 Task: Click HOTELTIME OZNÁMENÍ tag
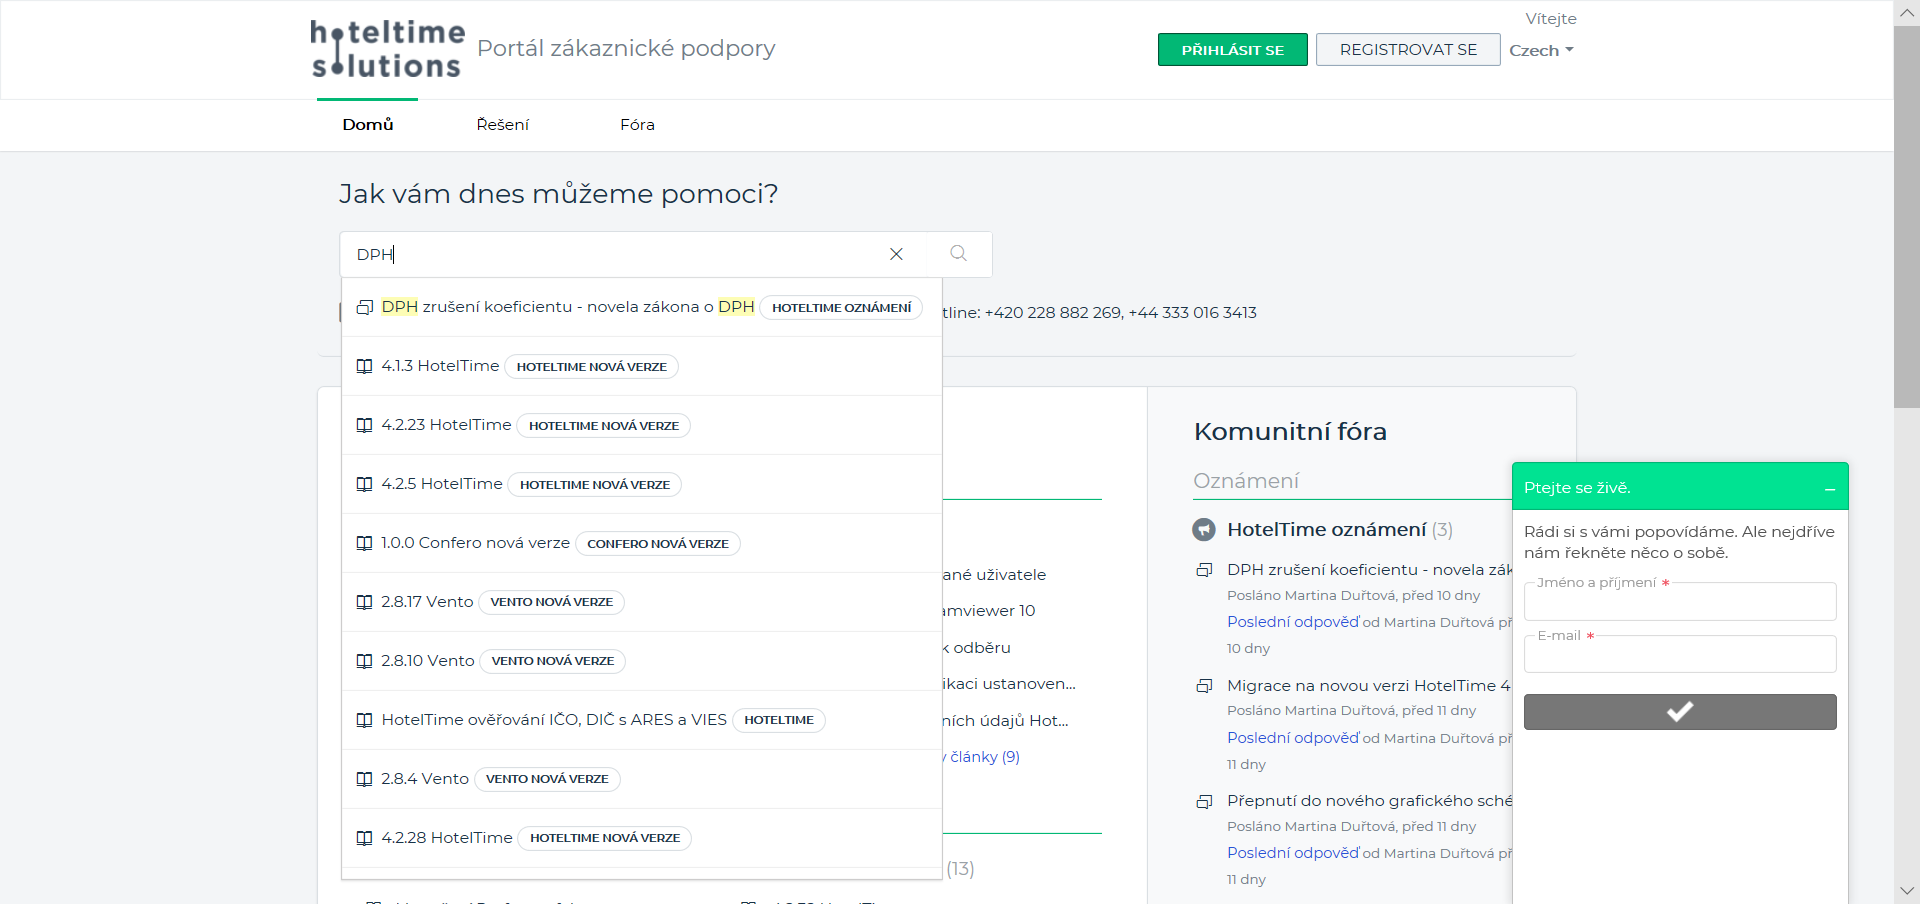pos(841,308)
